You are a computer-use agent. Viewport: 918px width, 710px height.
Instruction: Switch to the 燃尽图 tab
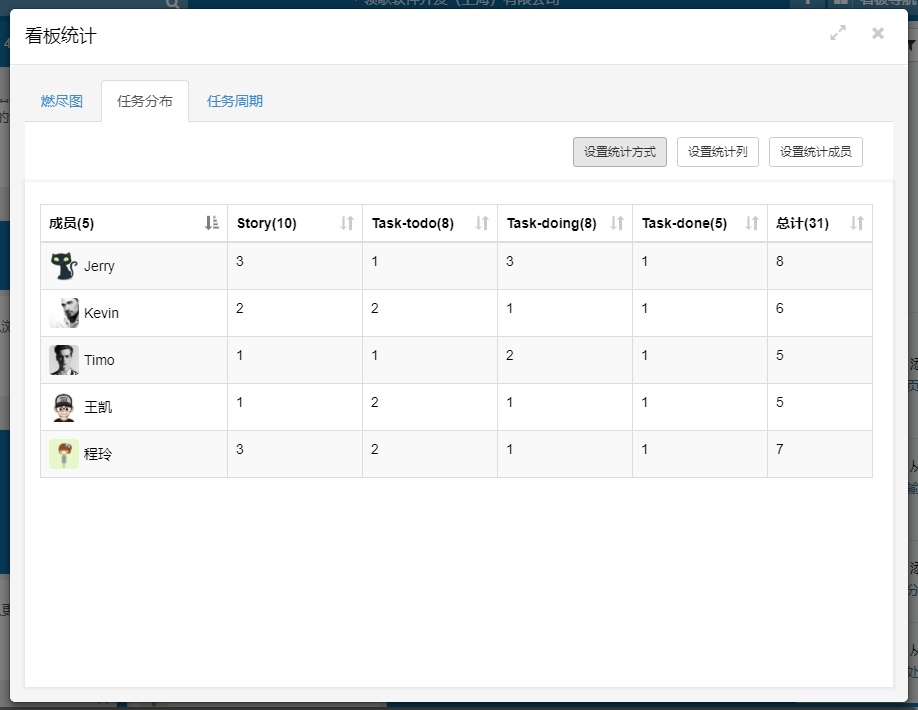62,101
